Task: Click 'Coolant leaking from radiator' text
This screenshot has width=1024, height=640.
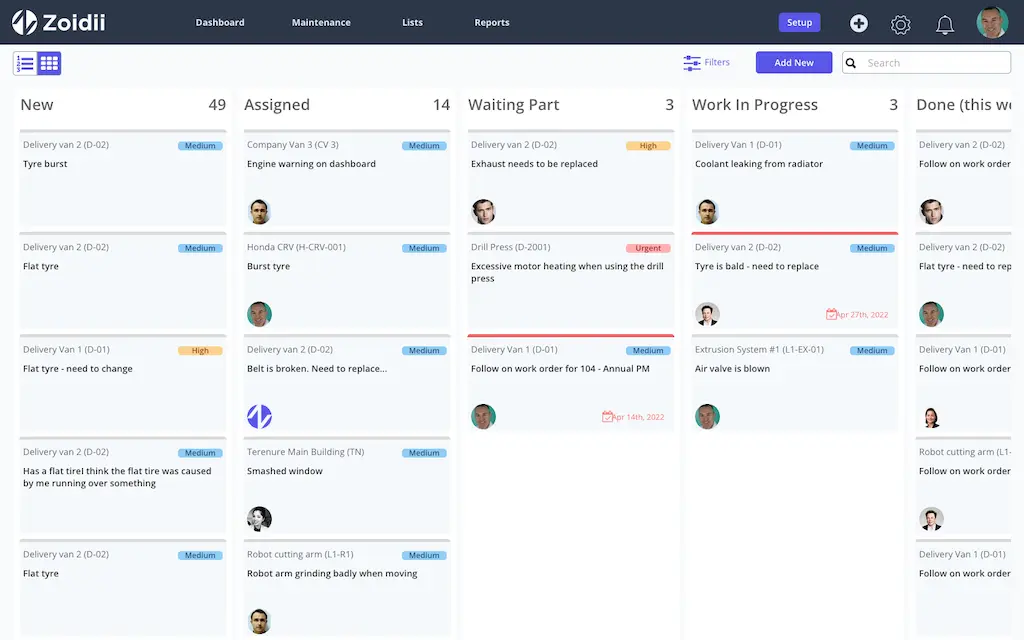Action: click(x=759, y=164)
